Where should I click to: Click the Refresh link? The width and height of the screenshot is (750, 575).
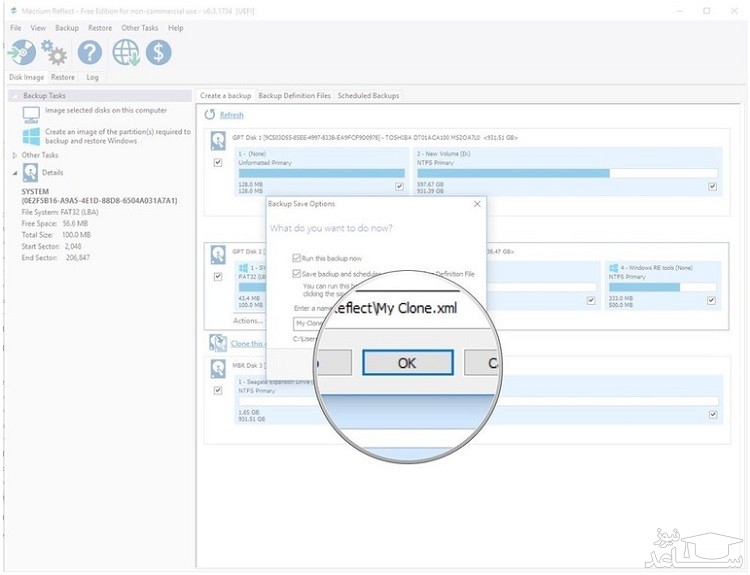[x=231, y=115]
